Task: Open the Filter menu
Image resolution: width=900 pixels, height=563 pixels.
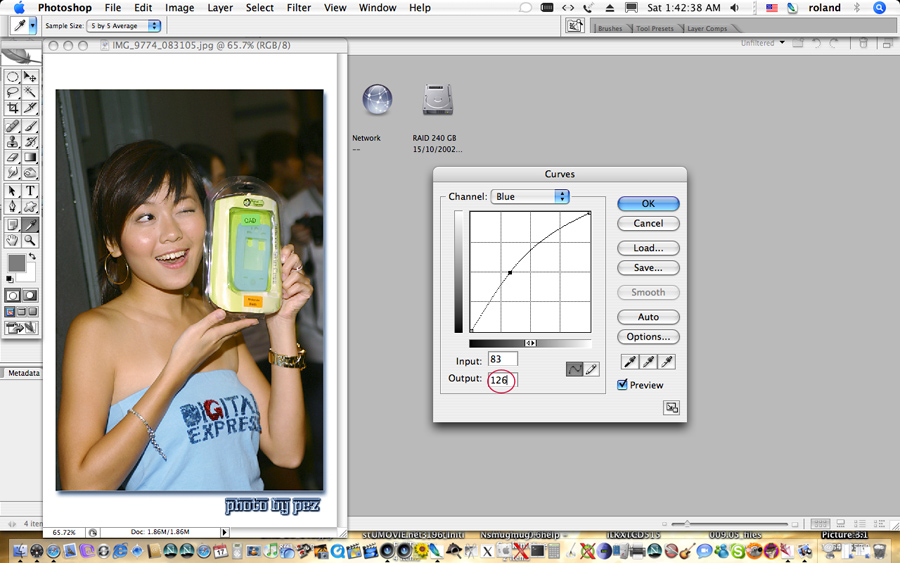Action: [x=298, y=7]
